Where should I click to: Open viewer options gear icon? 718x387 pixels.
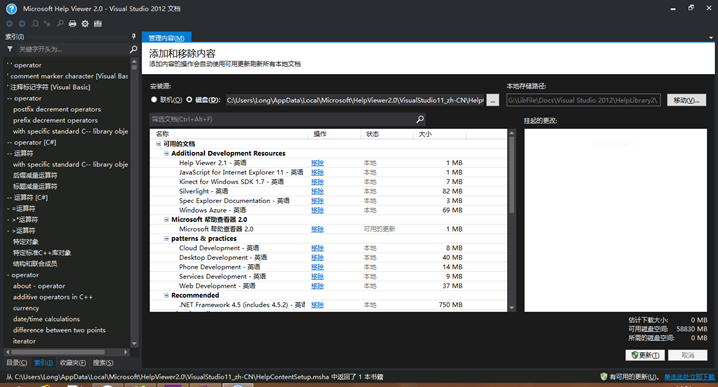click(85, 24)
